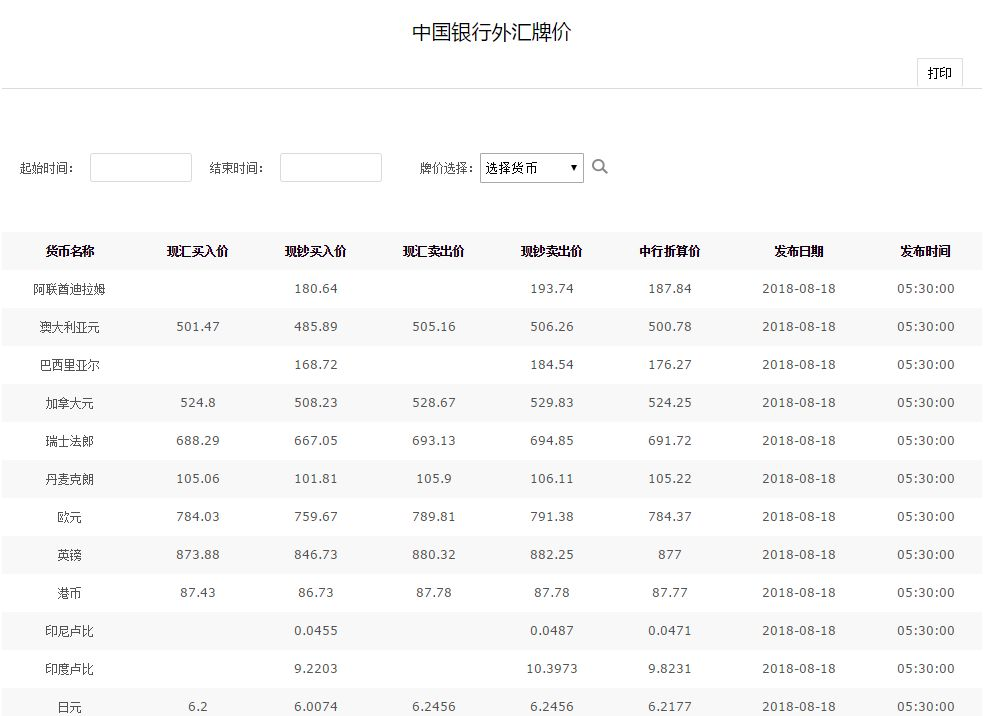Click the 528.67 value for 加拿大元
Screen dimensions: 986x716
click(434, 402)
